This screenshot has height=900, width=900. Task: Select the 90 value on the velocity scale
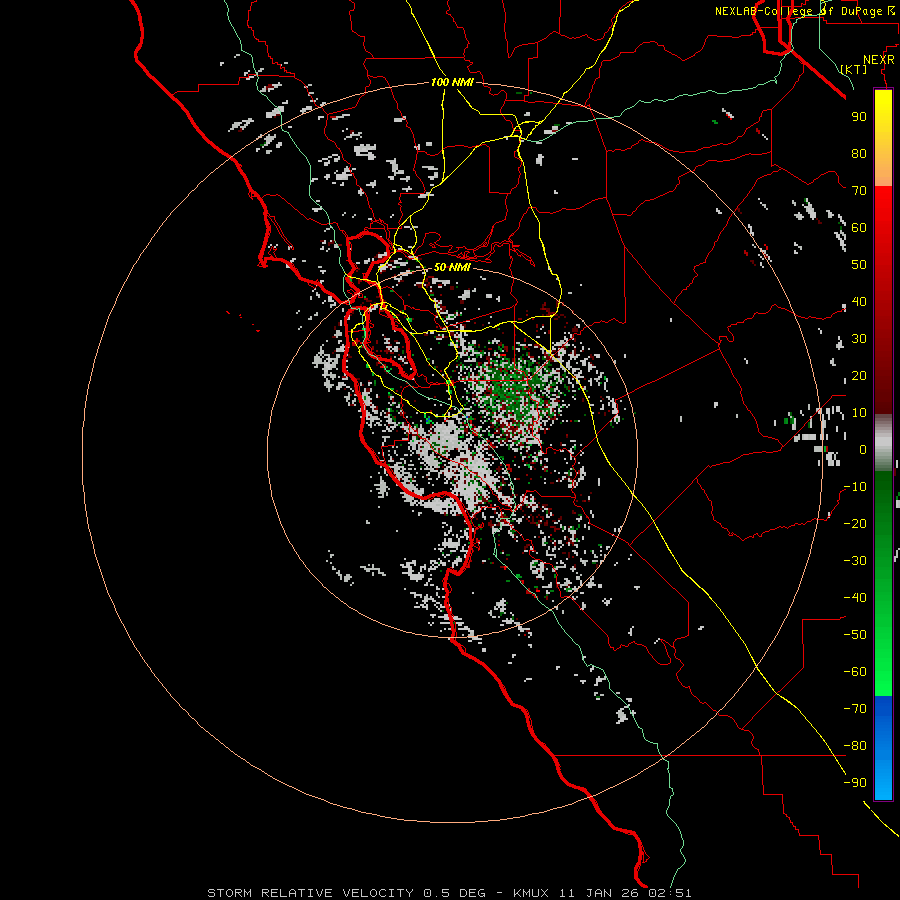(859, 117)
